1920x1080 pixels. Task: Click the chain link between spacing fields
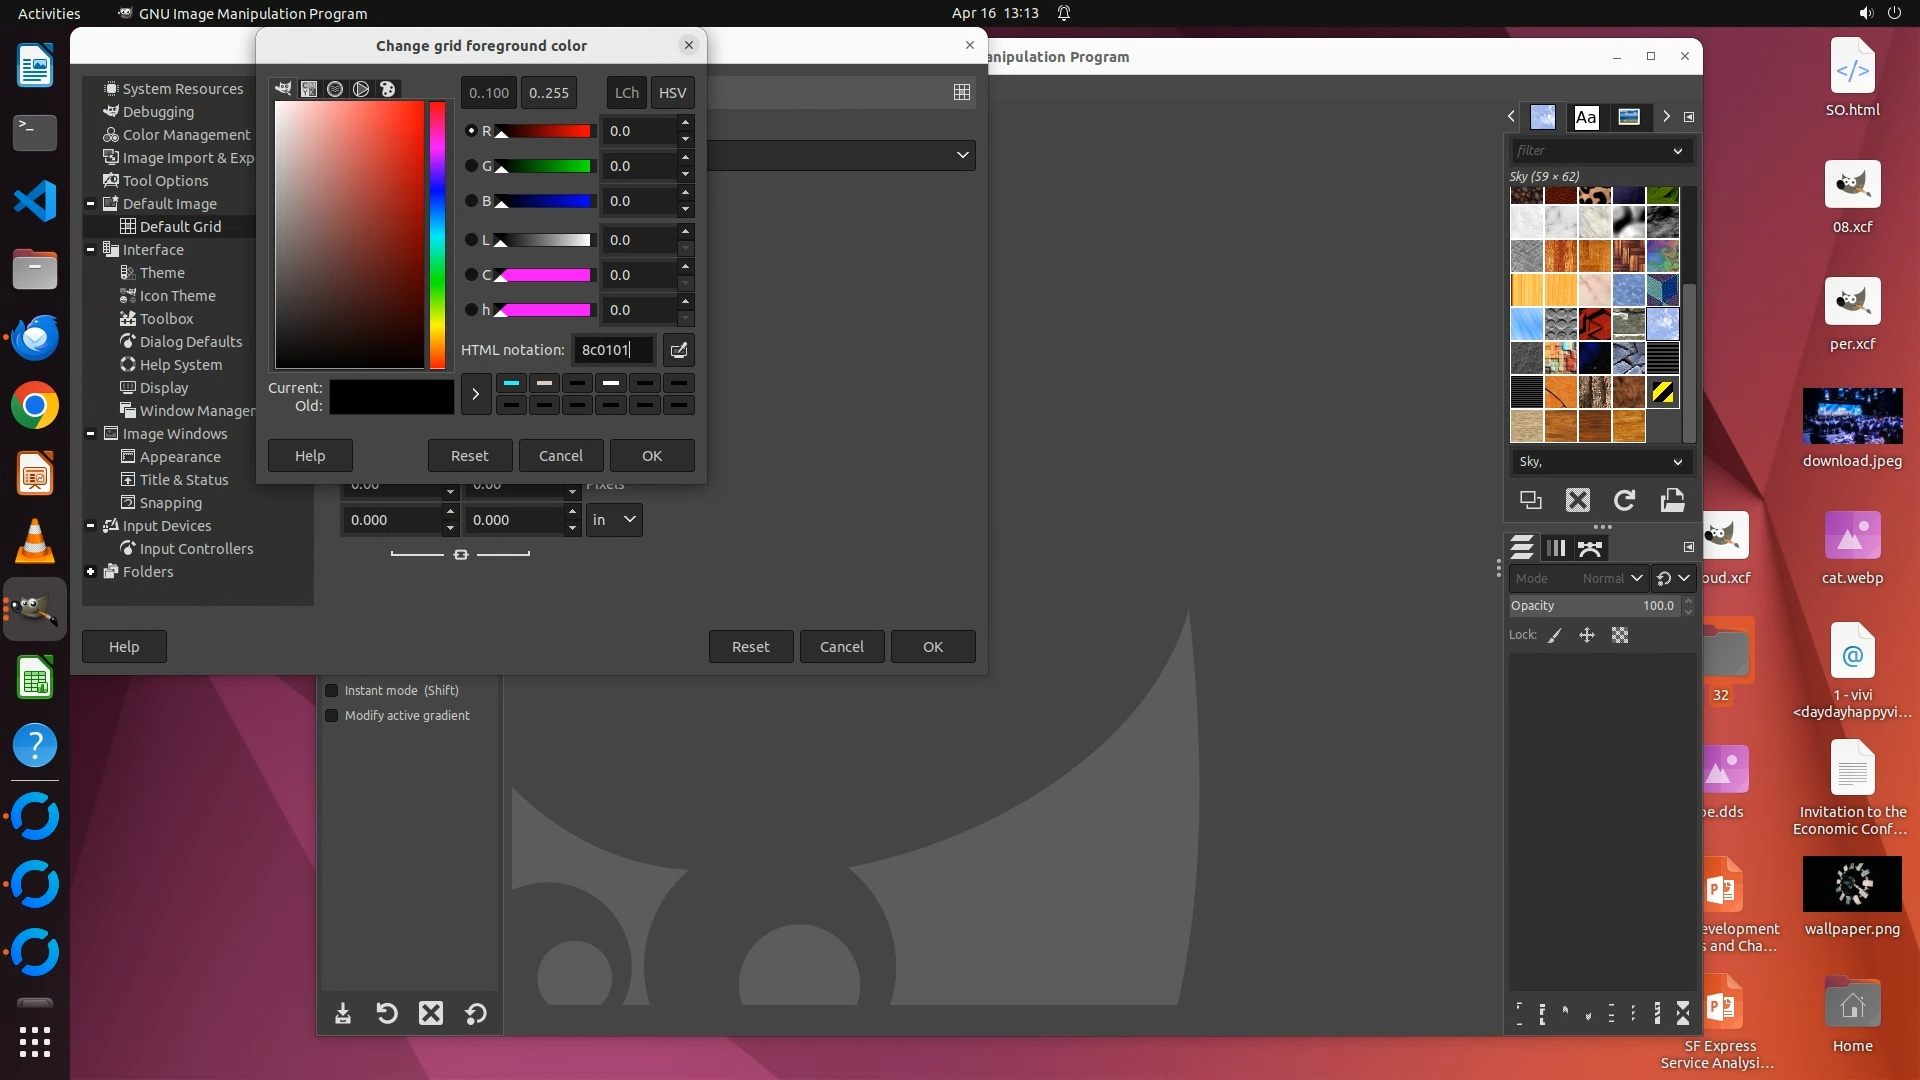pos(461,554)
